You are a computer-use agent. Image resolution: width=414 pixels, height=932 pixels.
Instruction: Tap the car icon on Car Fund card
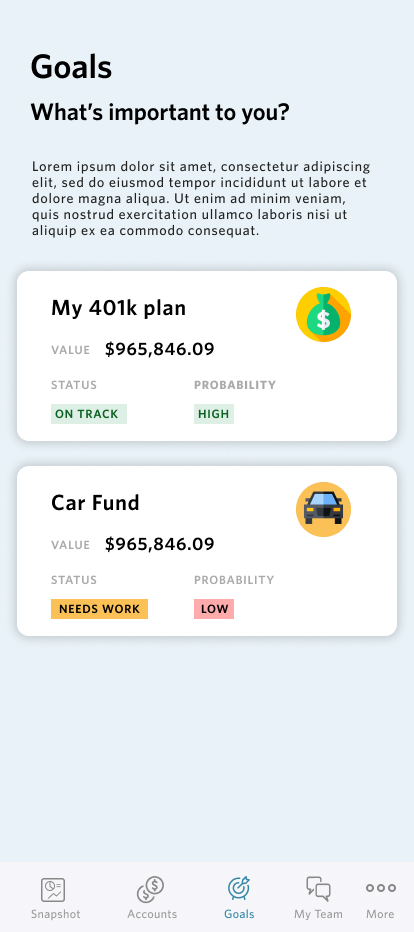point(323,509)
